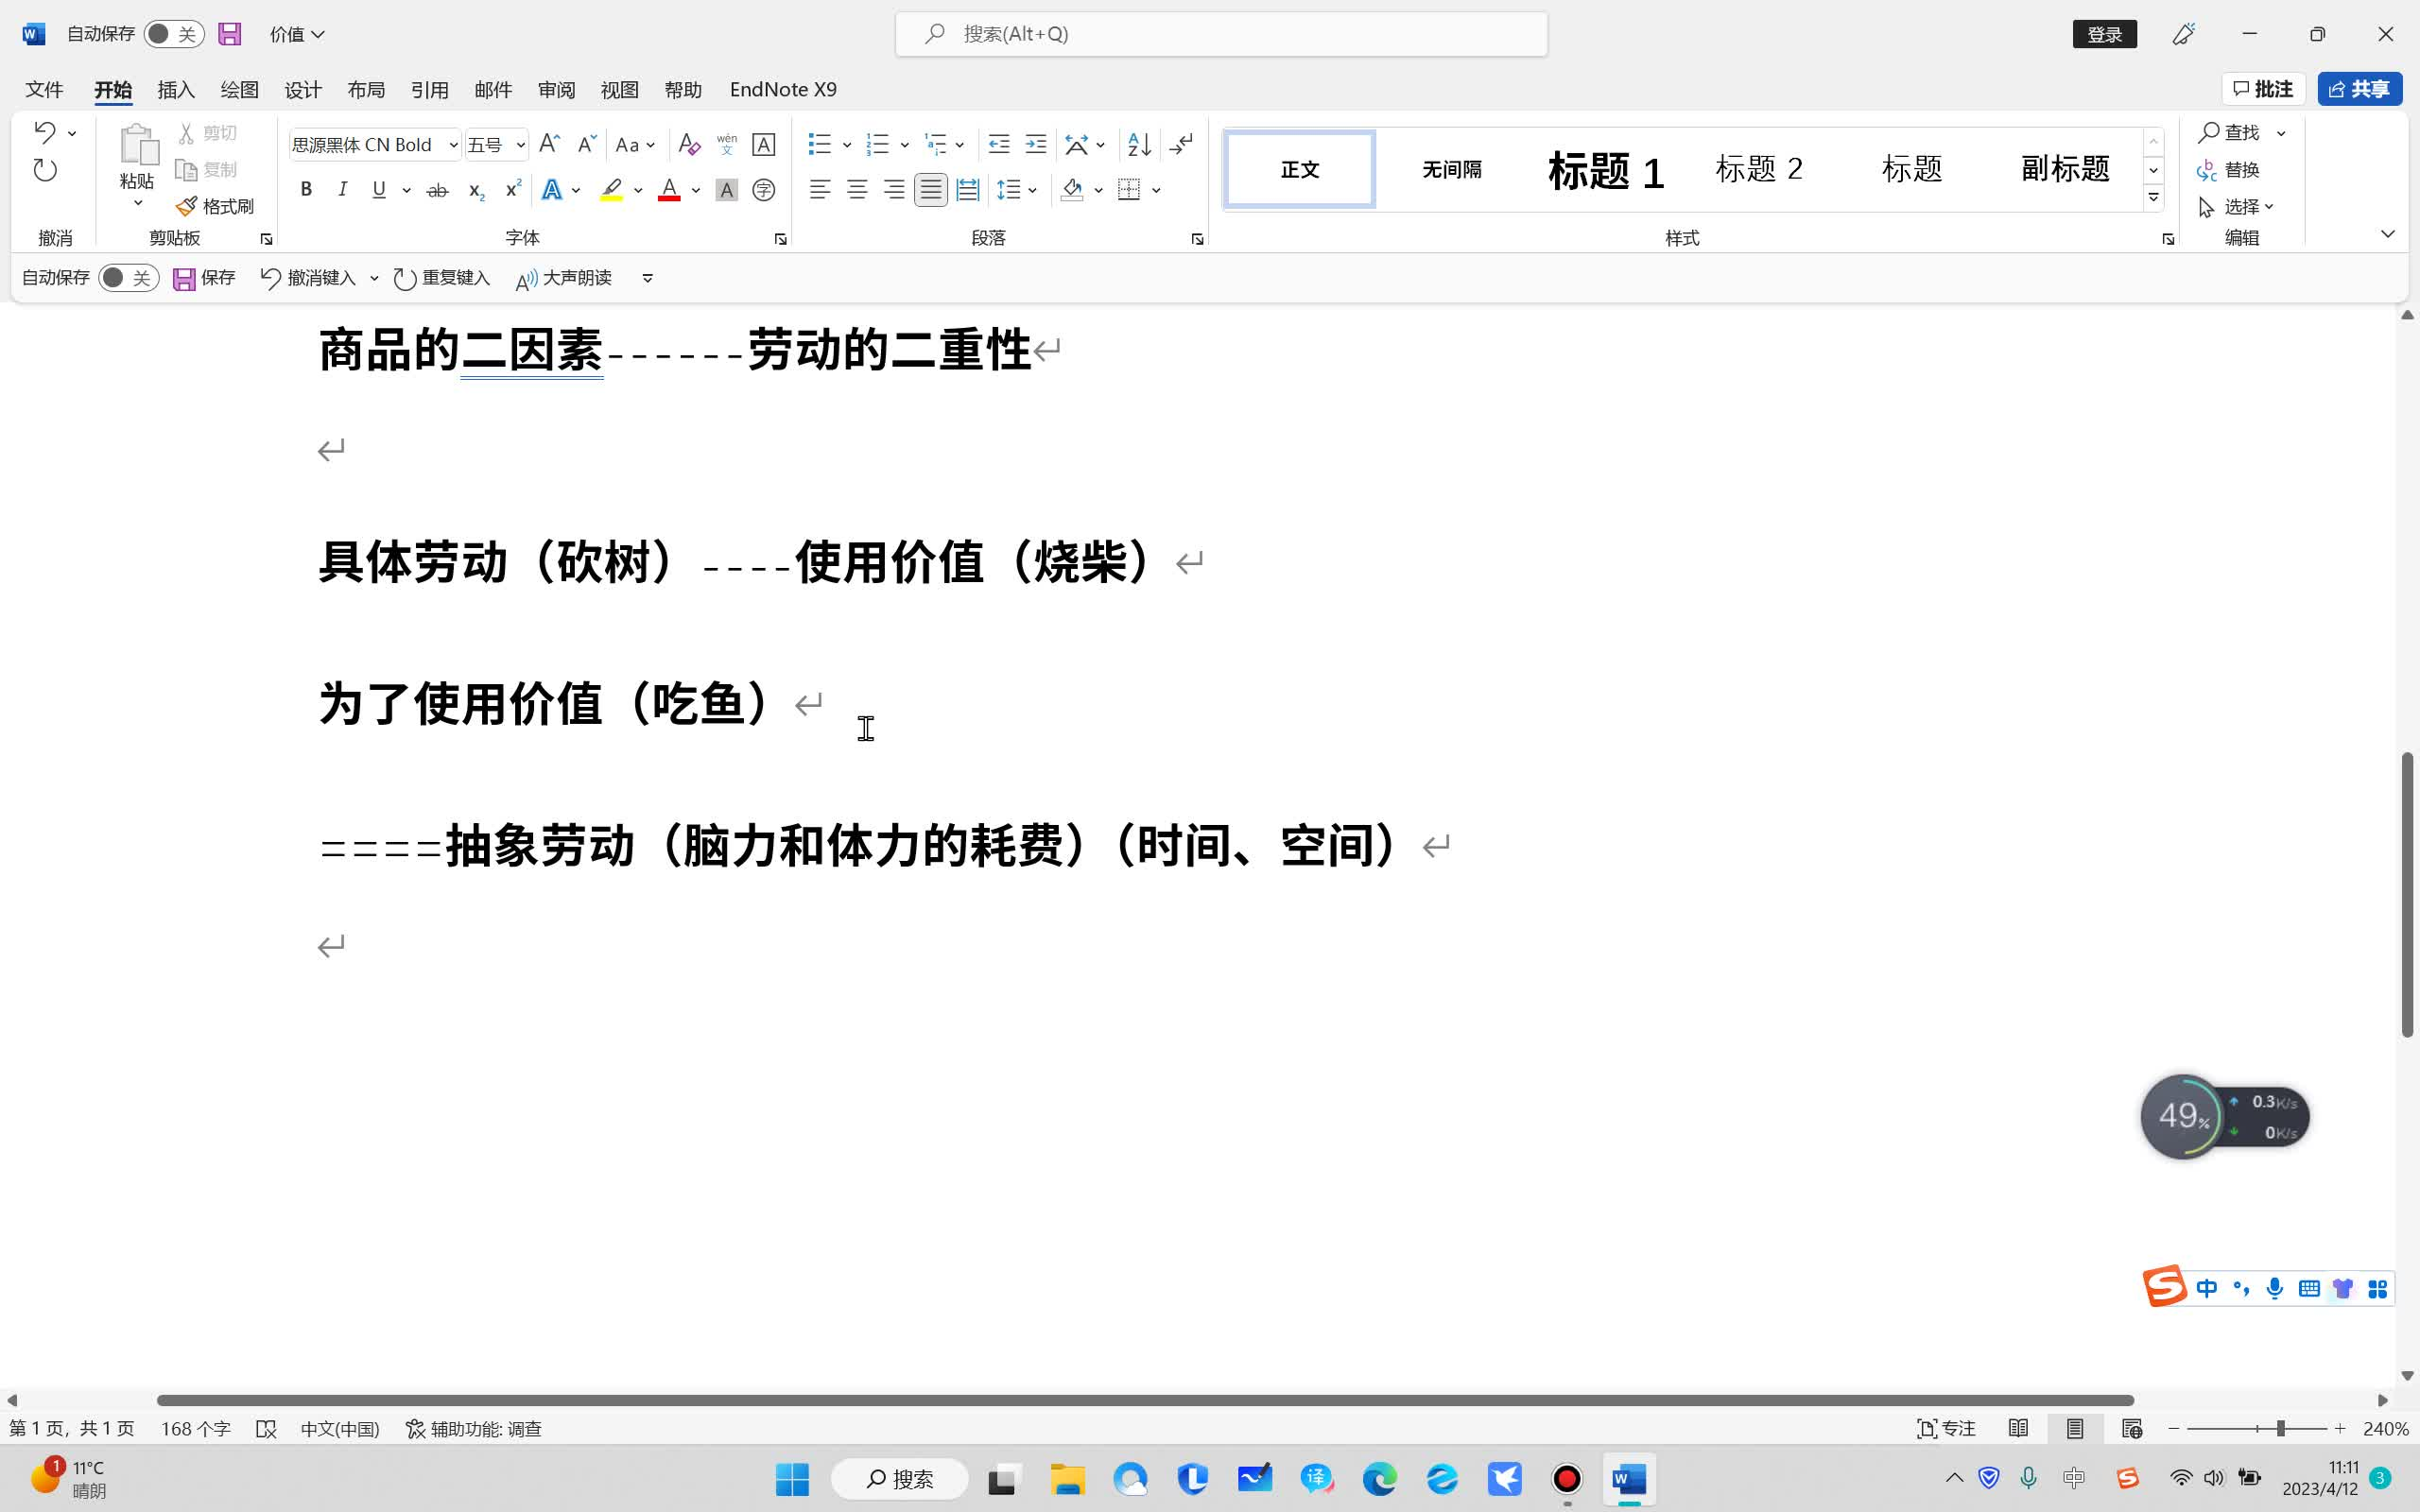2420x1512 pixels.
Task: Open the 插入 ribbon tab
Action: tap(174, 89)
